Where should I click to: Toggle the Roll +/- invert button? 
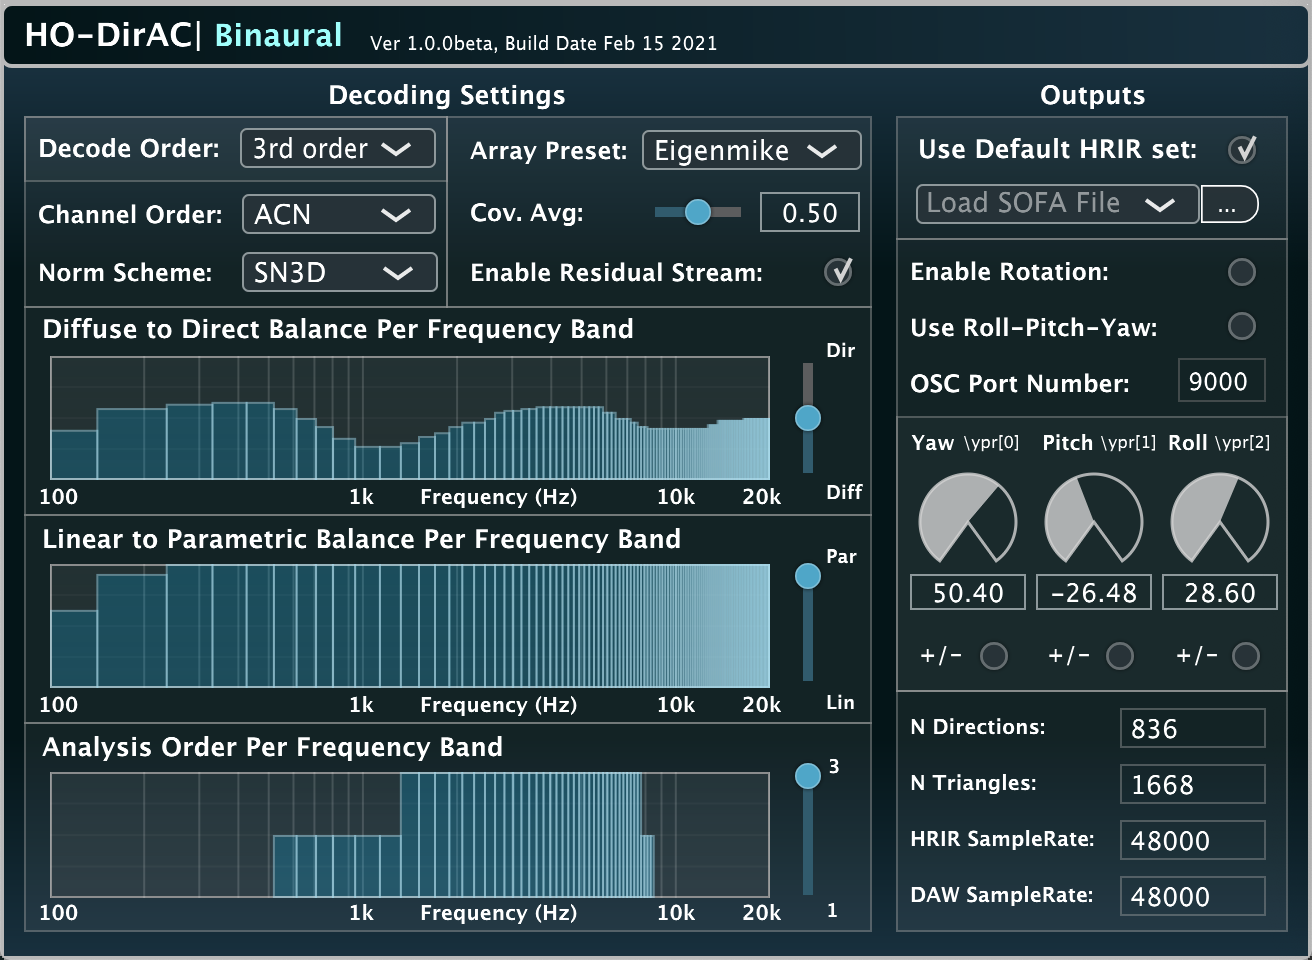coord(1245,656)
